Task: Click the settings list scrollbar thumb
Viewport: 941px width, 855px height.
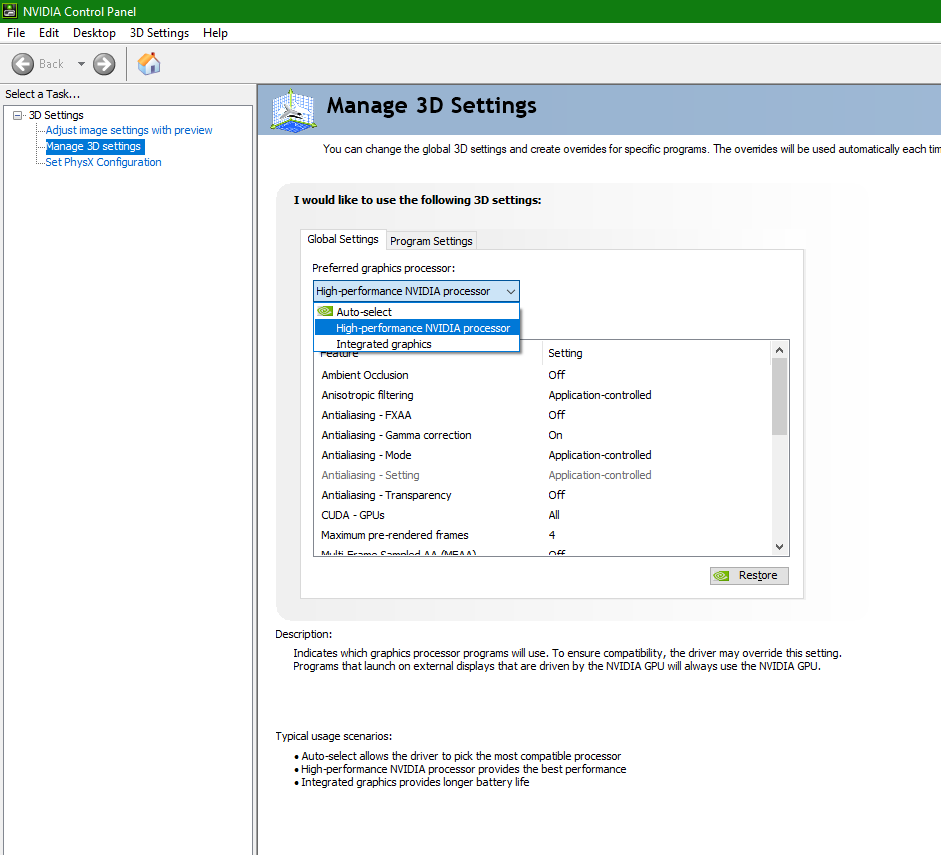Action: click(x=779, y=396)
